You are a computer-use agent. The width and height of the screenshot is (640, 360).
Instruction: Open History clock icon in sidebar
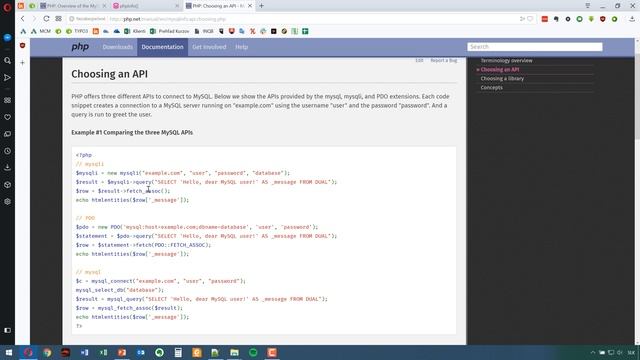[x=7, y=151]
